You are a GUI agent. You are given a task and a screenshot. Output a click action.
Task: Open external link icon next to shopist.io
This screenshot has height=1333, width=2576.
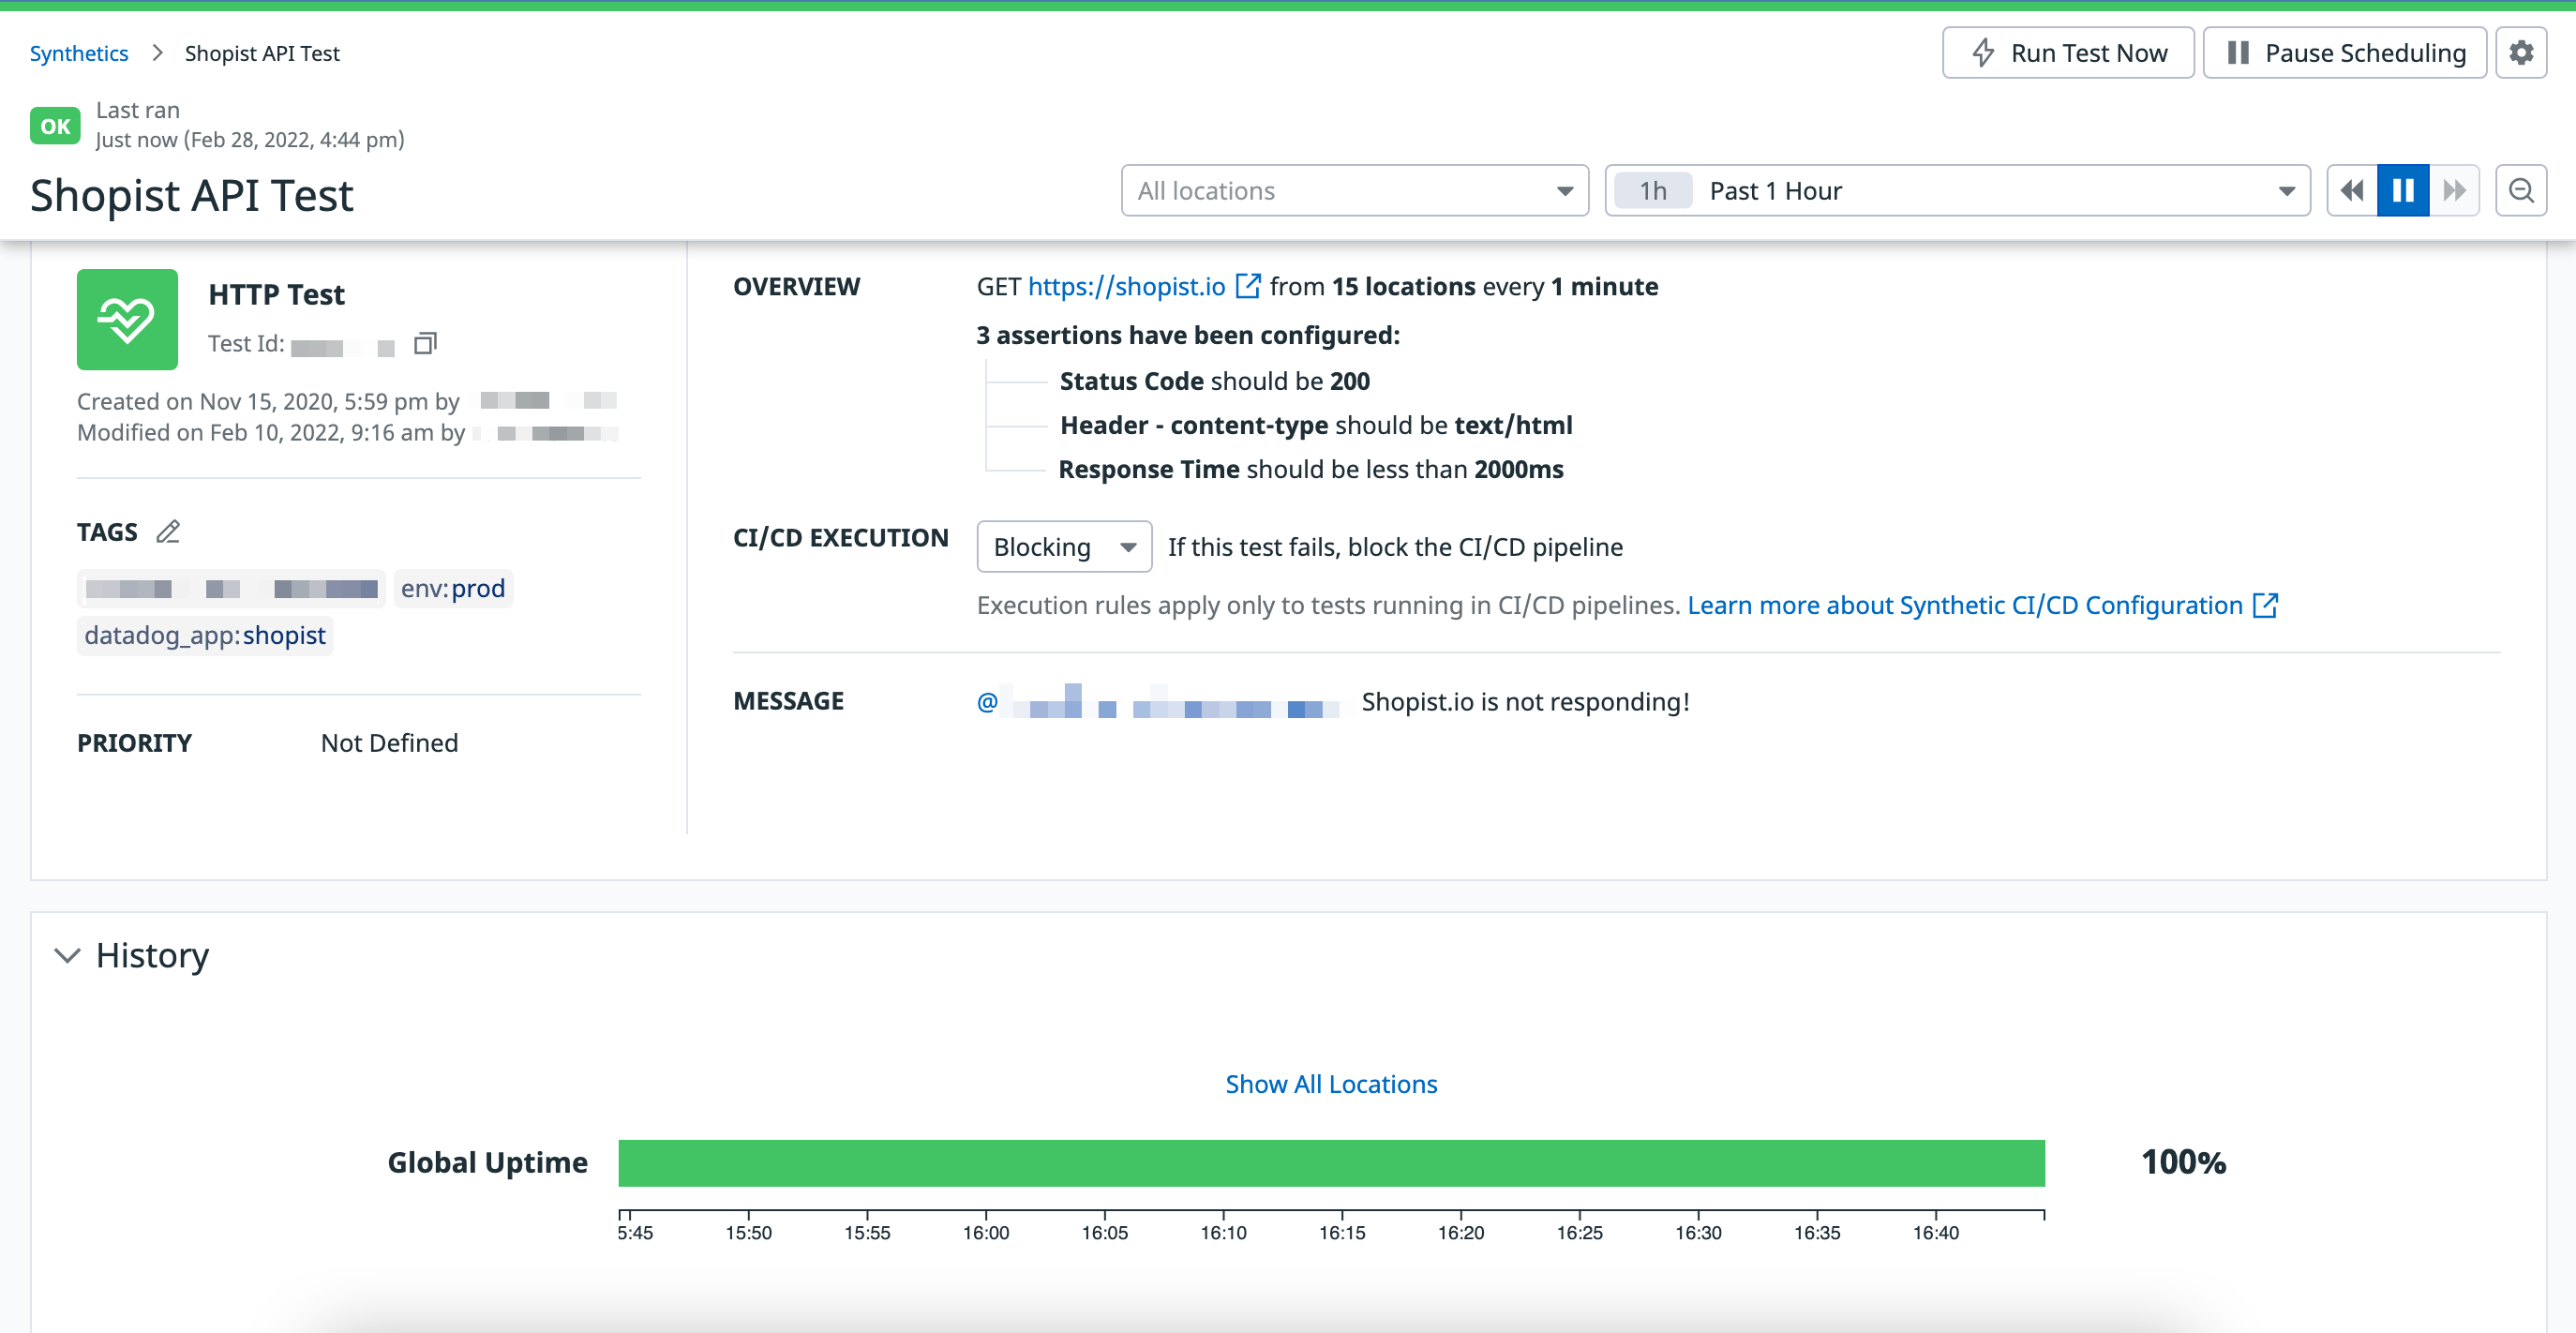tap(1247, 287)
